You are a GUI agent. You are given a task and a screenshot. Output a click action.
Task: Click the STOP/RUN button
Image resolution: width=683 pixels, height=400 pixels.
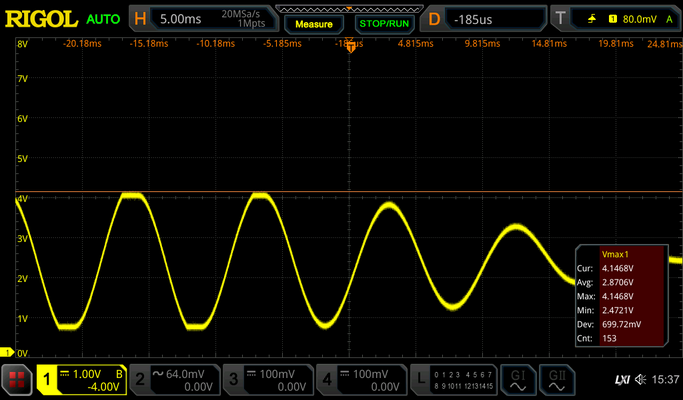[x=384, y=24]
